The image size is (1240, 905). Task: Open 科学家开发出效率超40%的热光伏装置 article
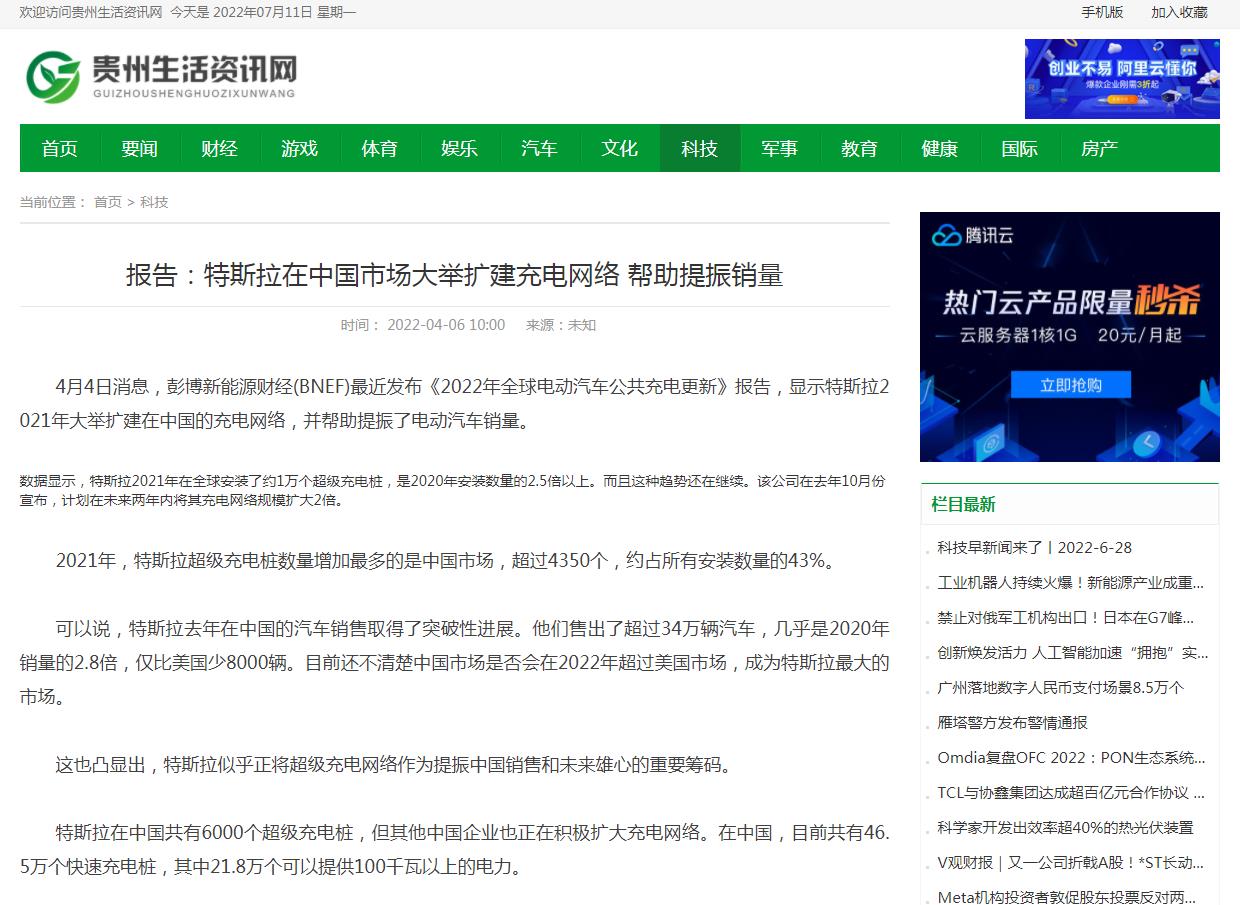pos(1065,828)
